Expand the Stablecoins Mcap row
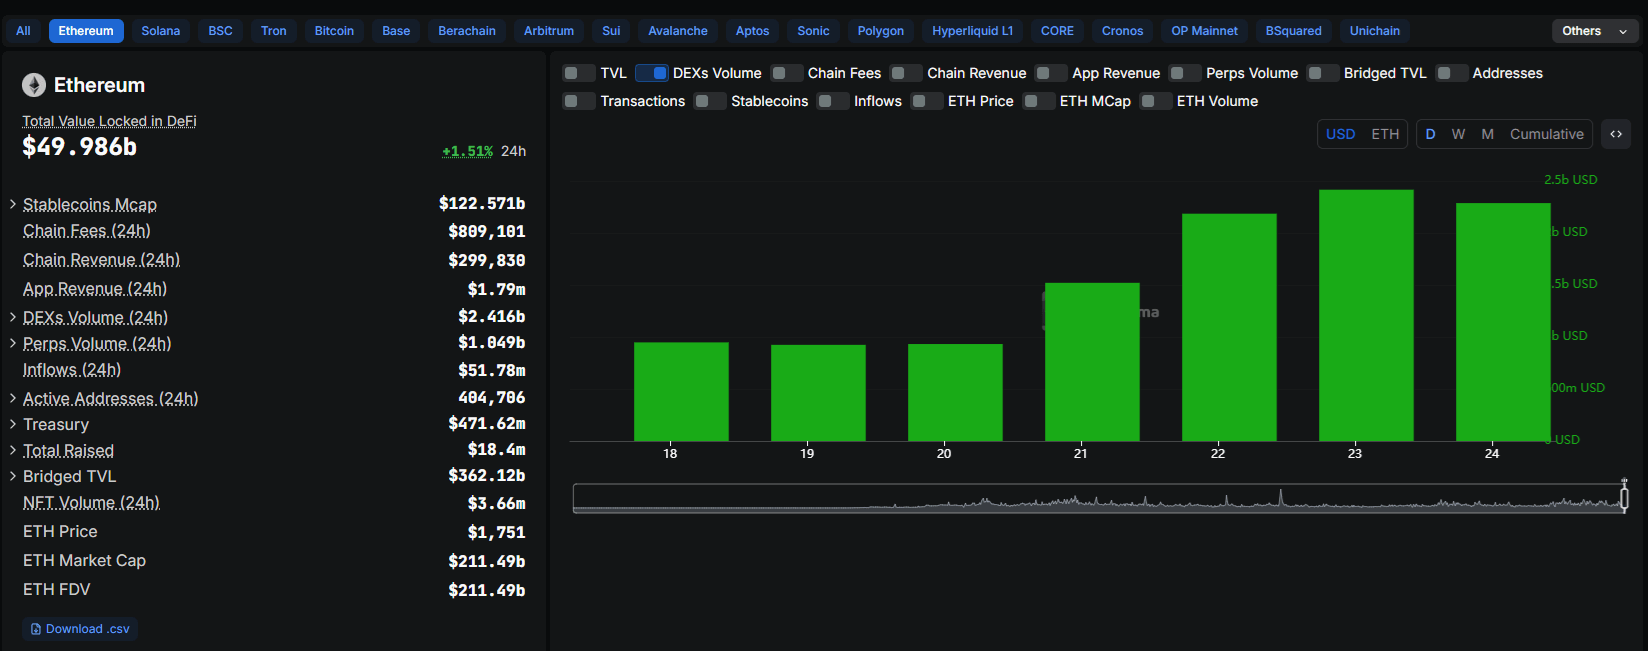This screenshot has width=1648, height=651. tap(13, 204)
